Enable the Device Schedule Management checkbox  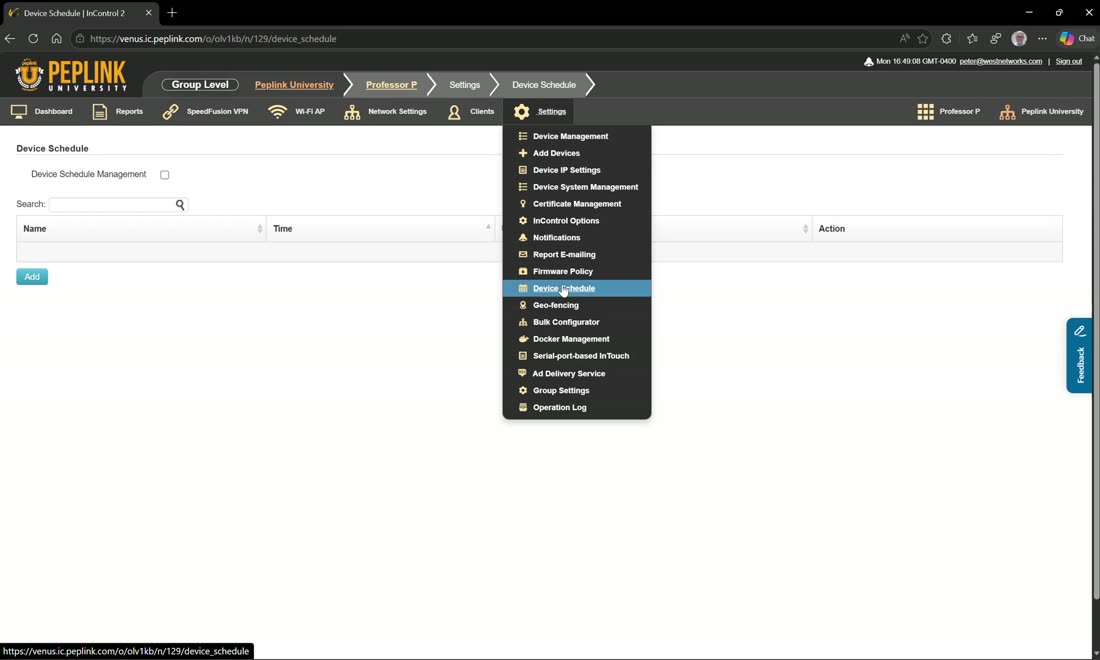tap(165, 175)
